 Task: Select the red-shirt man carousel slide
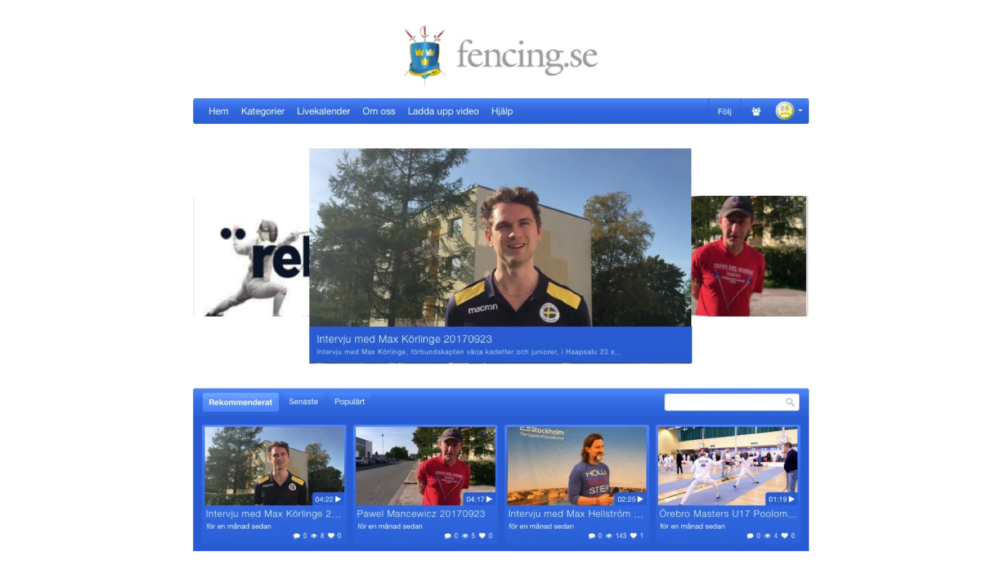pos(749,256)
